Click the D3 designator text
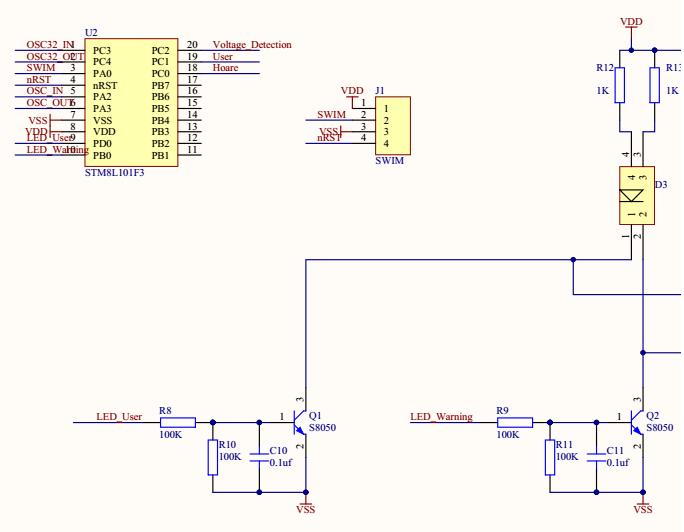684x532 pixels. tap(661, 185)
